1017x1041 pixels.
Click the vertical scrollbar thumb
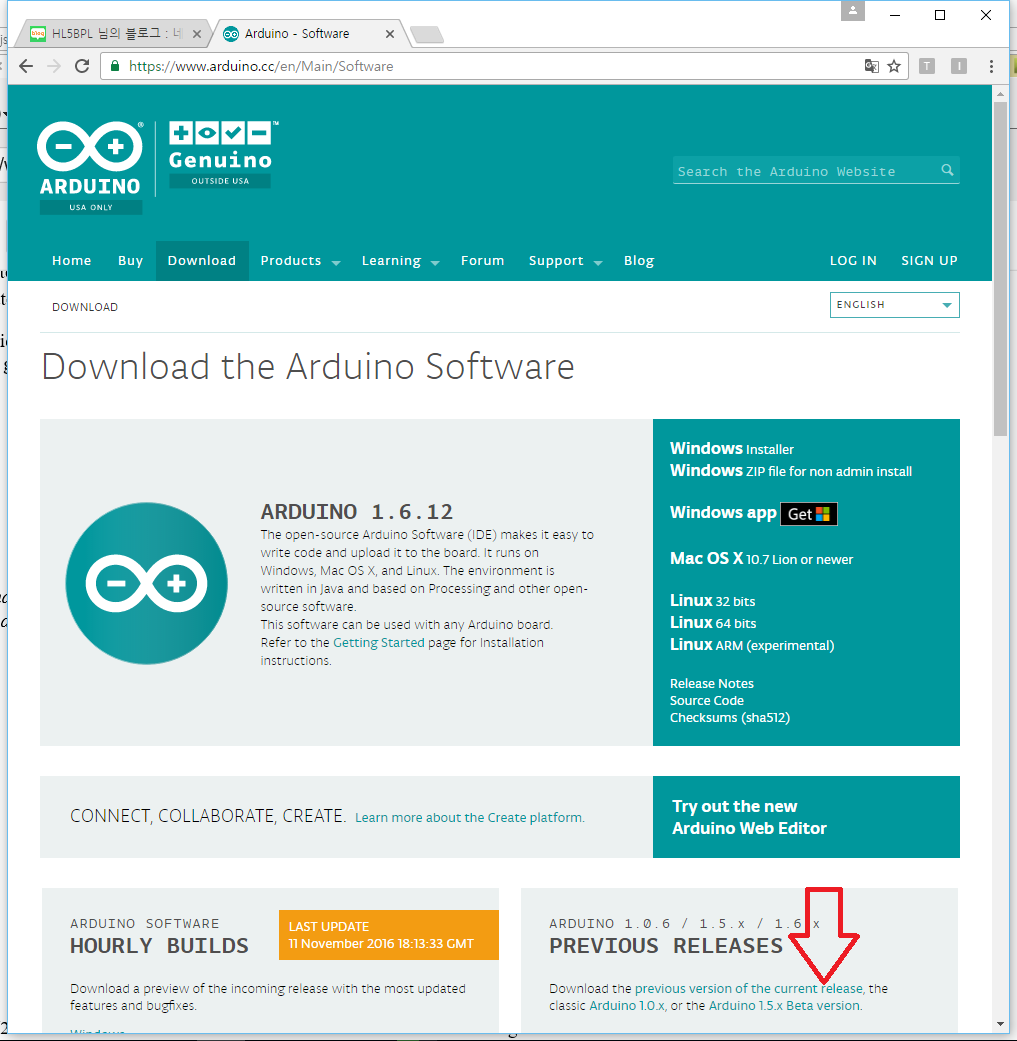pyautogui.click(x=1000, y=268)
